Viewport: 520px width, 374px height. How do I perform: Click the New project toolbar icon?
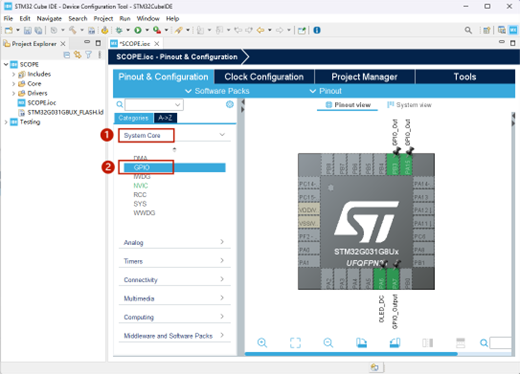[9, 30]
